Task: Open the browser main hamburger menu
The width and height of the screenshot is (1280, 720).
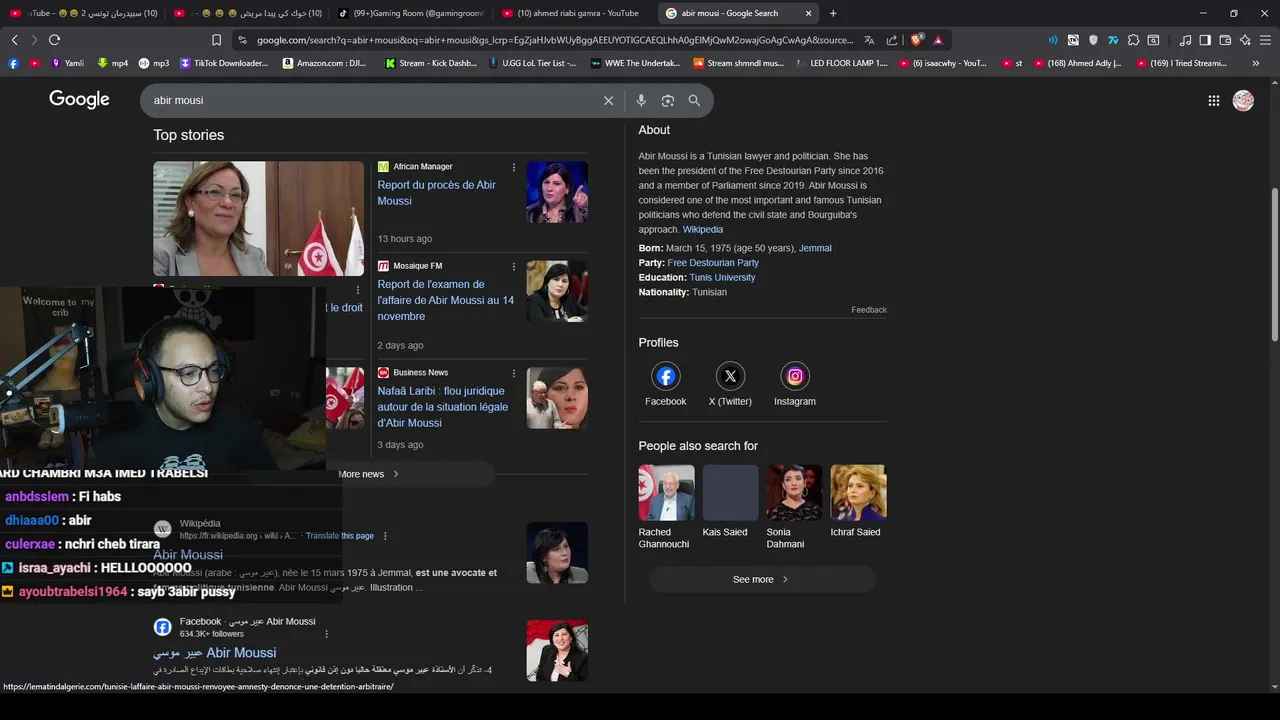Action: 1266,40
